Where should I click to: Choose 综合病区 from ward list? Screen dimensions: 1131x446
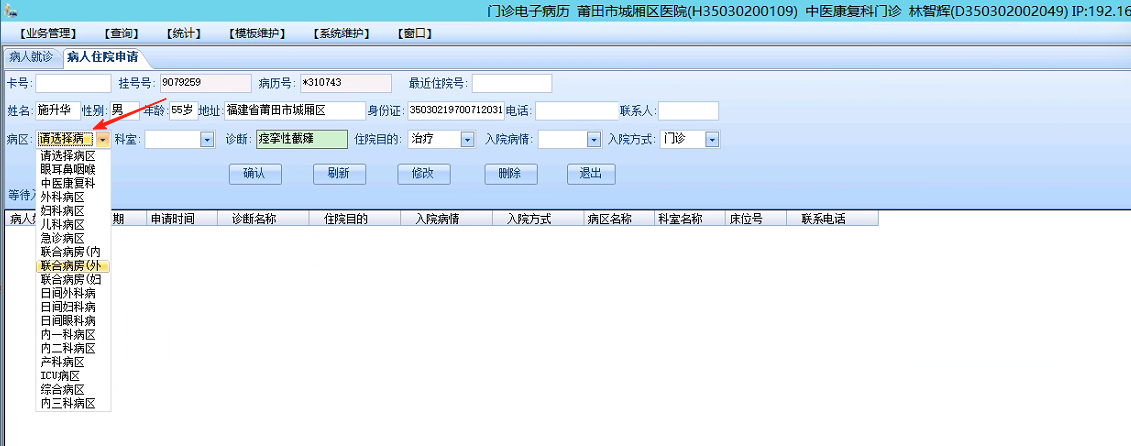coord(73,390)
